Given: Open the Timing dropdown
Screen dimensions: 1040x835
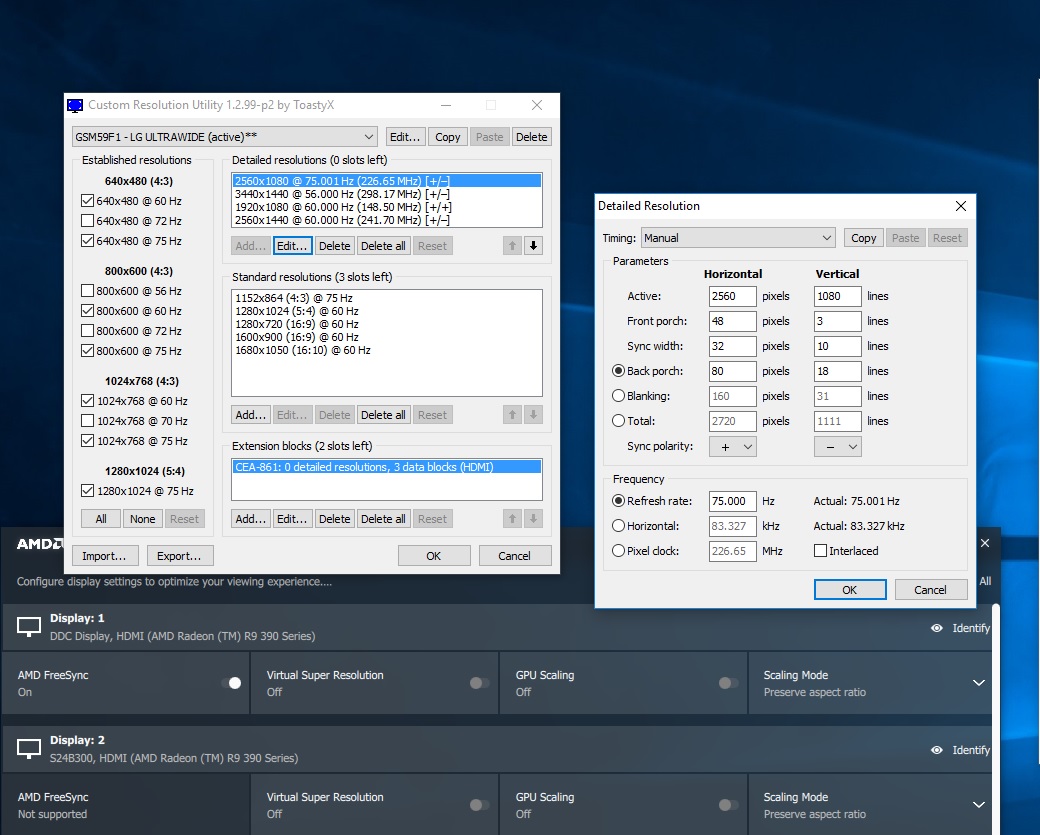Looking at the screenshot, I should [738, 238].
